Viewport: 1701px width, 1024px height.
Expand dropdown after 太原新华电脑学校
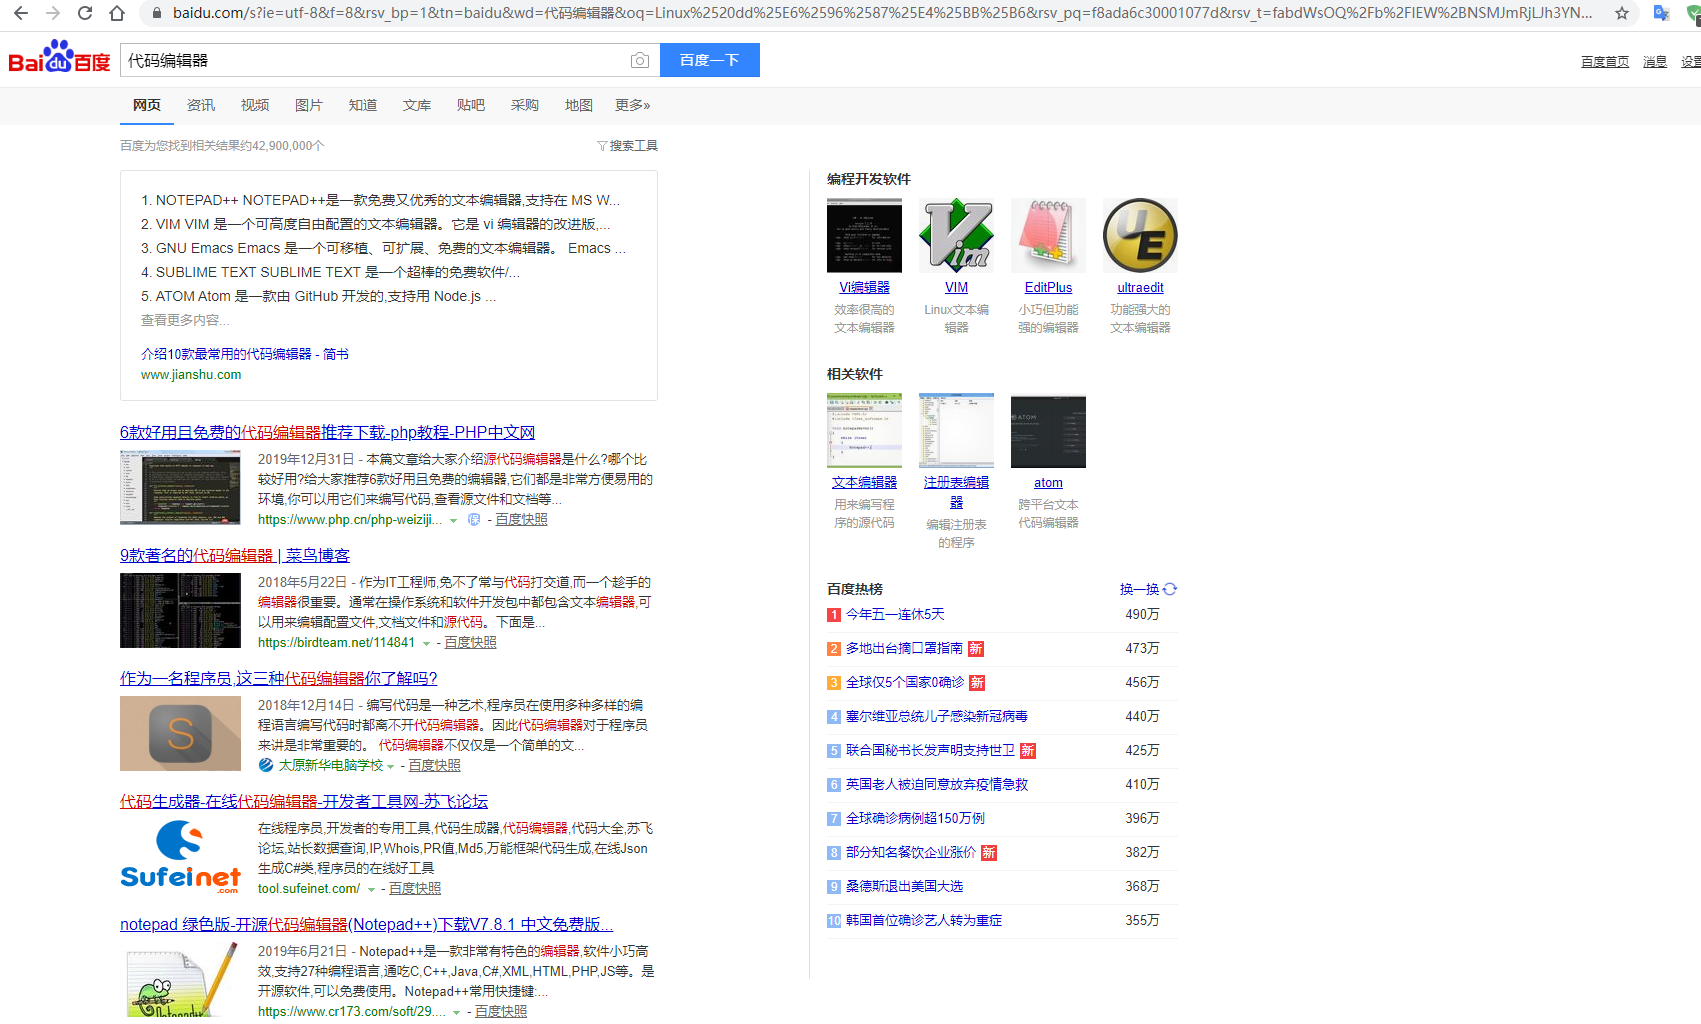coord(390,767)
